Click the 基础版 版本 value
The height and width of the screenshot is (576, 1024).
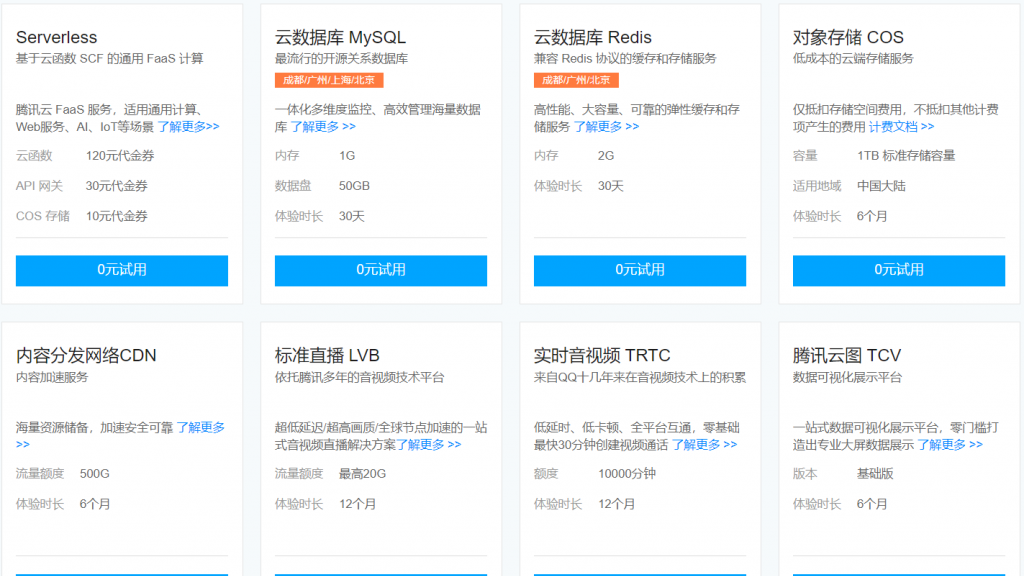click(x=875, y=474)
